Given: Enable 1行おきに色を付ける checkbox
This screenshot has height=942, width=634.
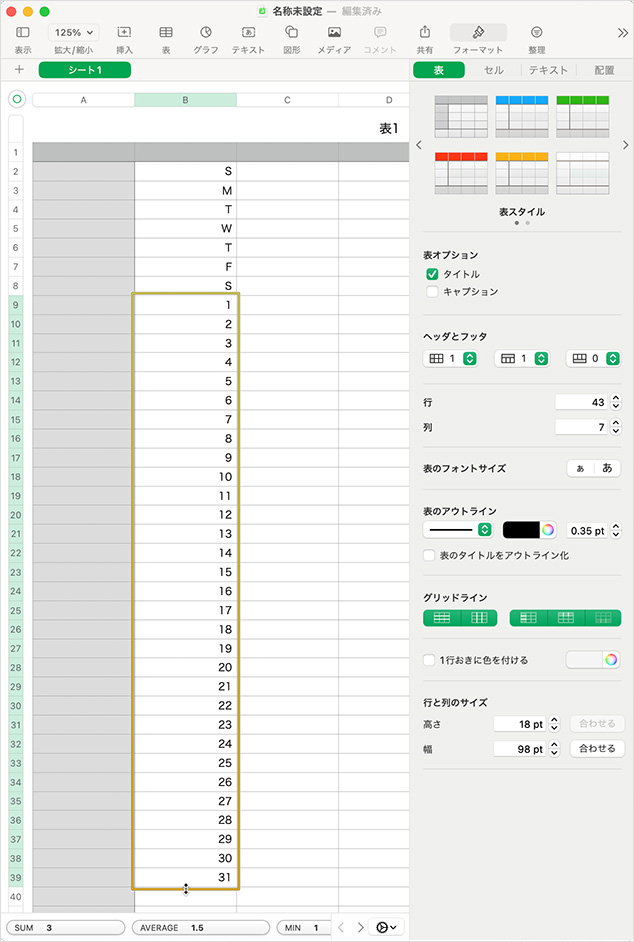Looking at the screenshot, I should point(430,660).
